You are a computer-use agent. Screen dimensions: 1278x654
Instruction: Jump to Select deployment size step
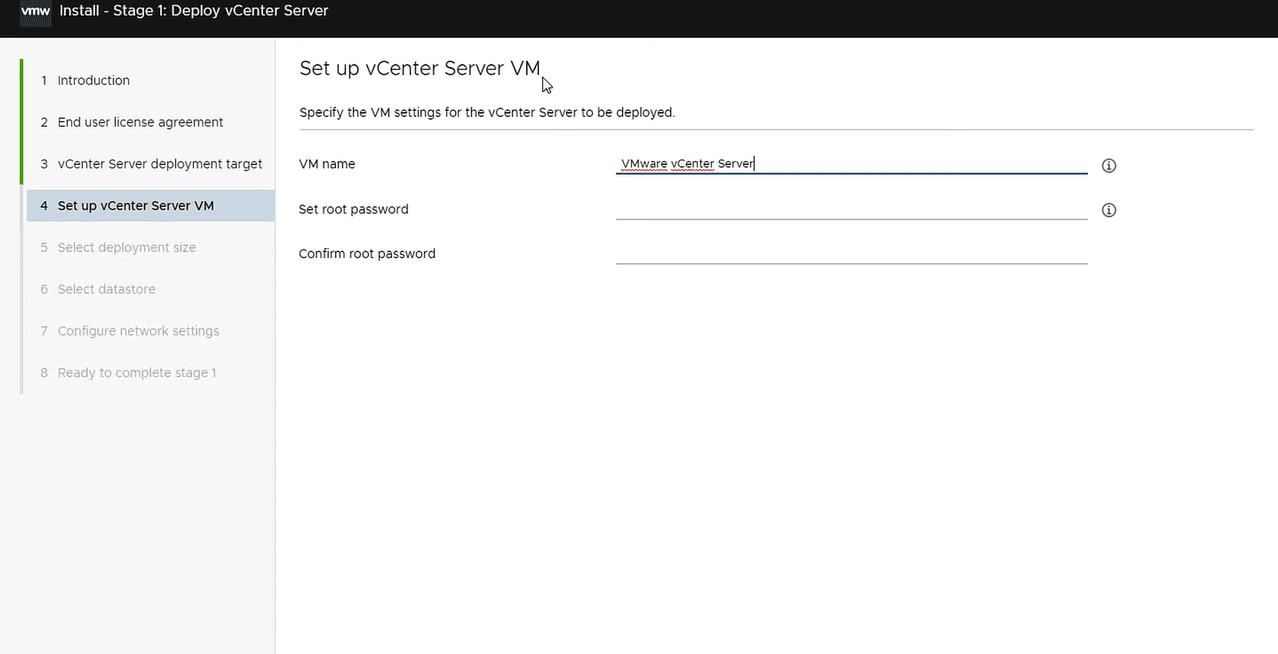(126, 248)
